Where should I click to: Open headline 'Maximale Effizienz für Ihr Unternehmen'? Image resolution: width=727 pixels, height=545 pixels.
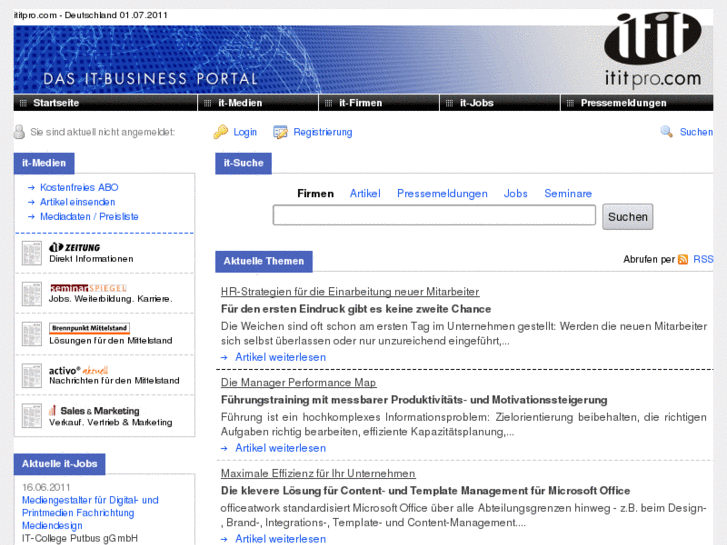click(318, 474)
